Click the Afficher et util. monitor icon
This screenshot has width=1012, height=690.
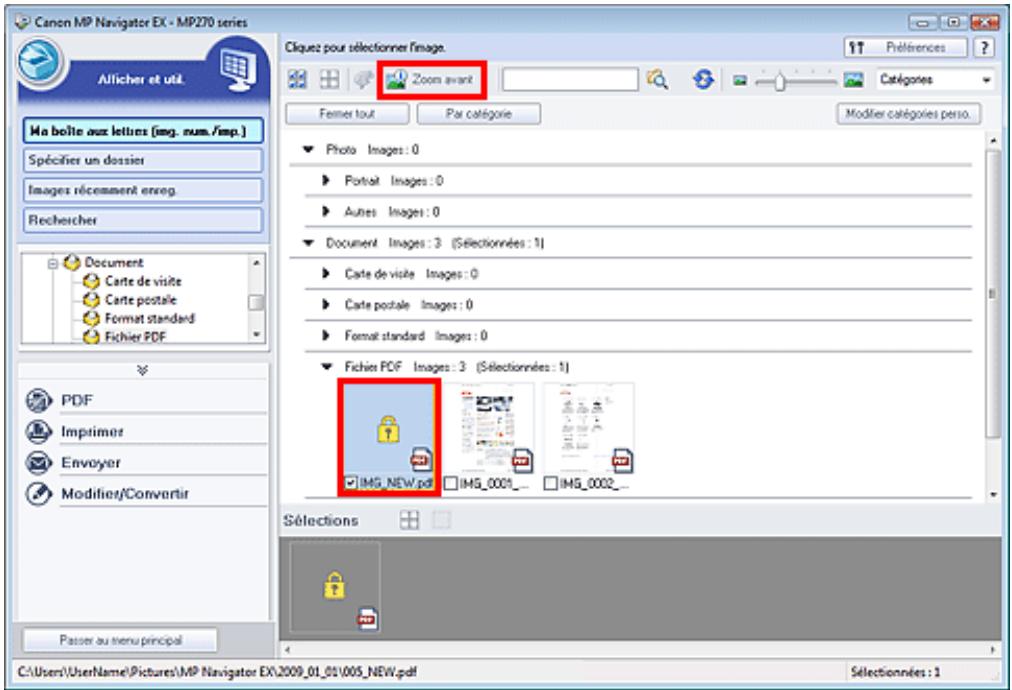click(x=238, y=68)
